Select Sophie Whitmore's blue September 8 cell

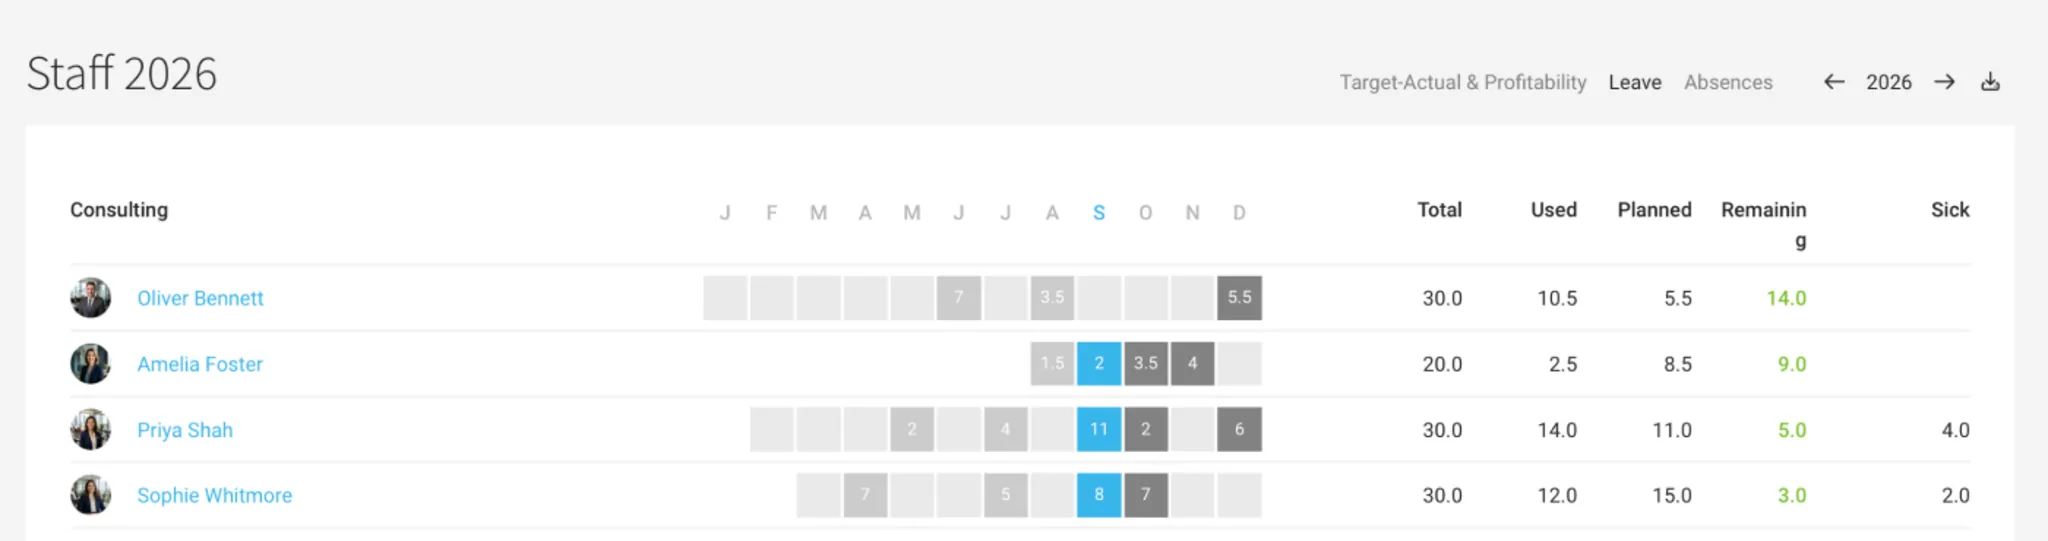[x=1099, y=495]
